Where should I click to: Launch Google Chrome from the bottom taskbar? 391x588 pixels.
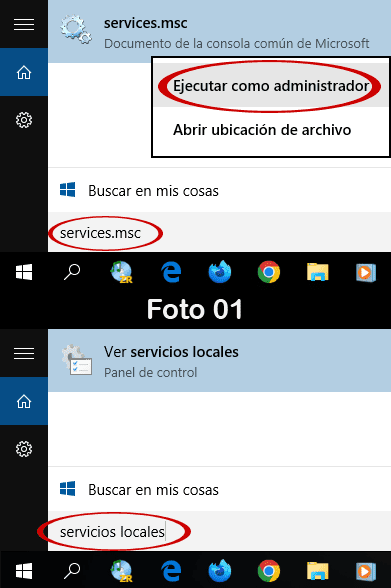[x=269, y=571]
